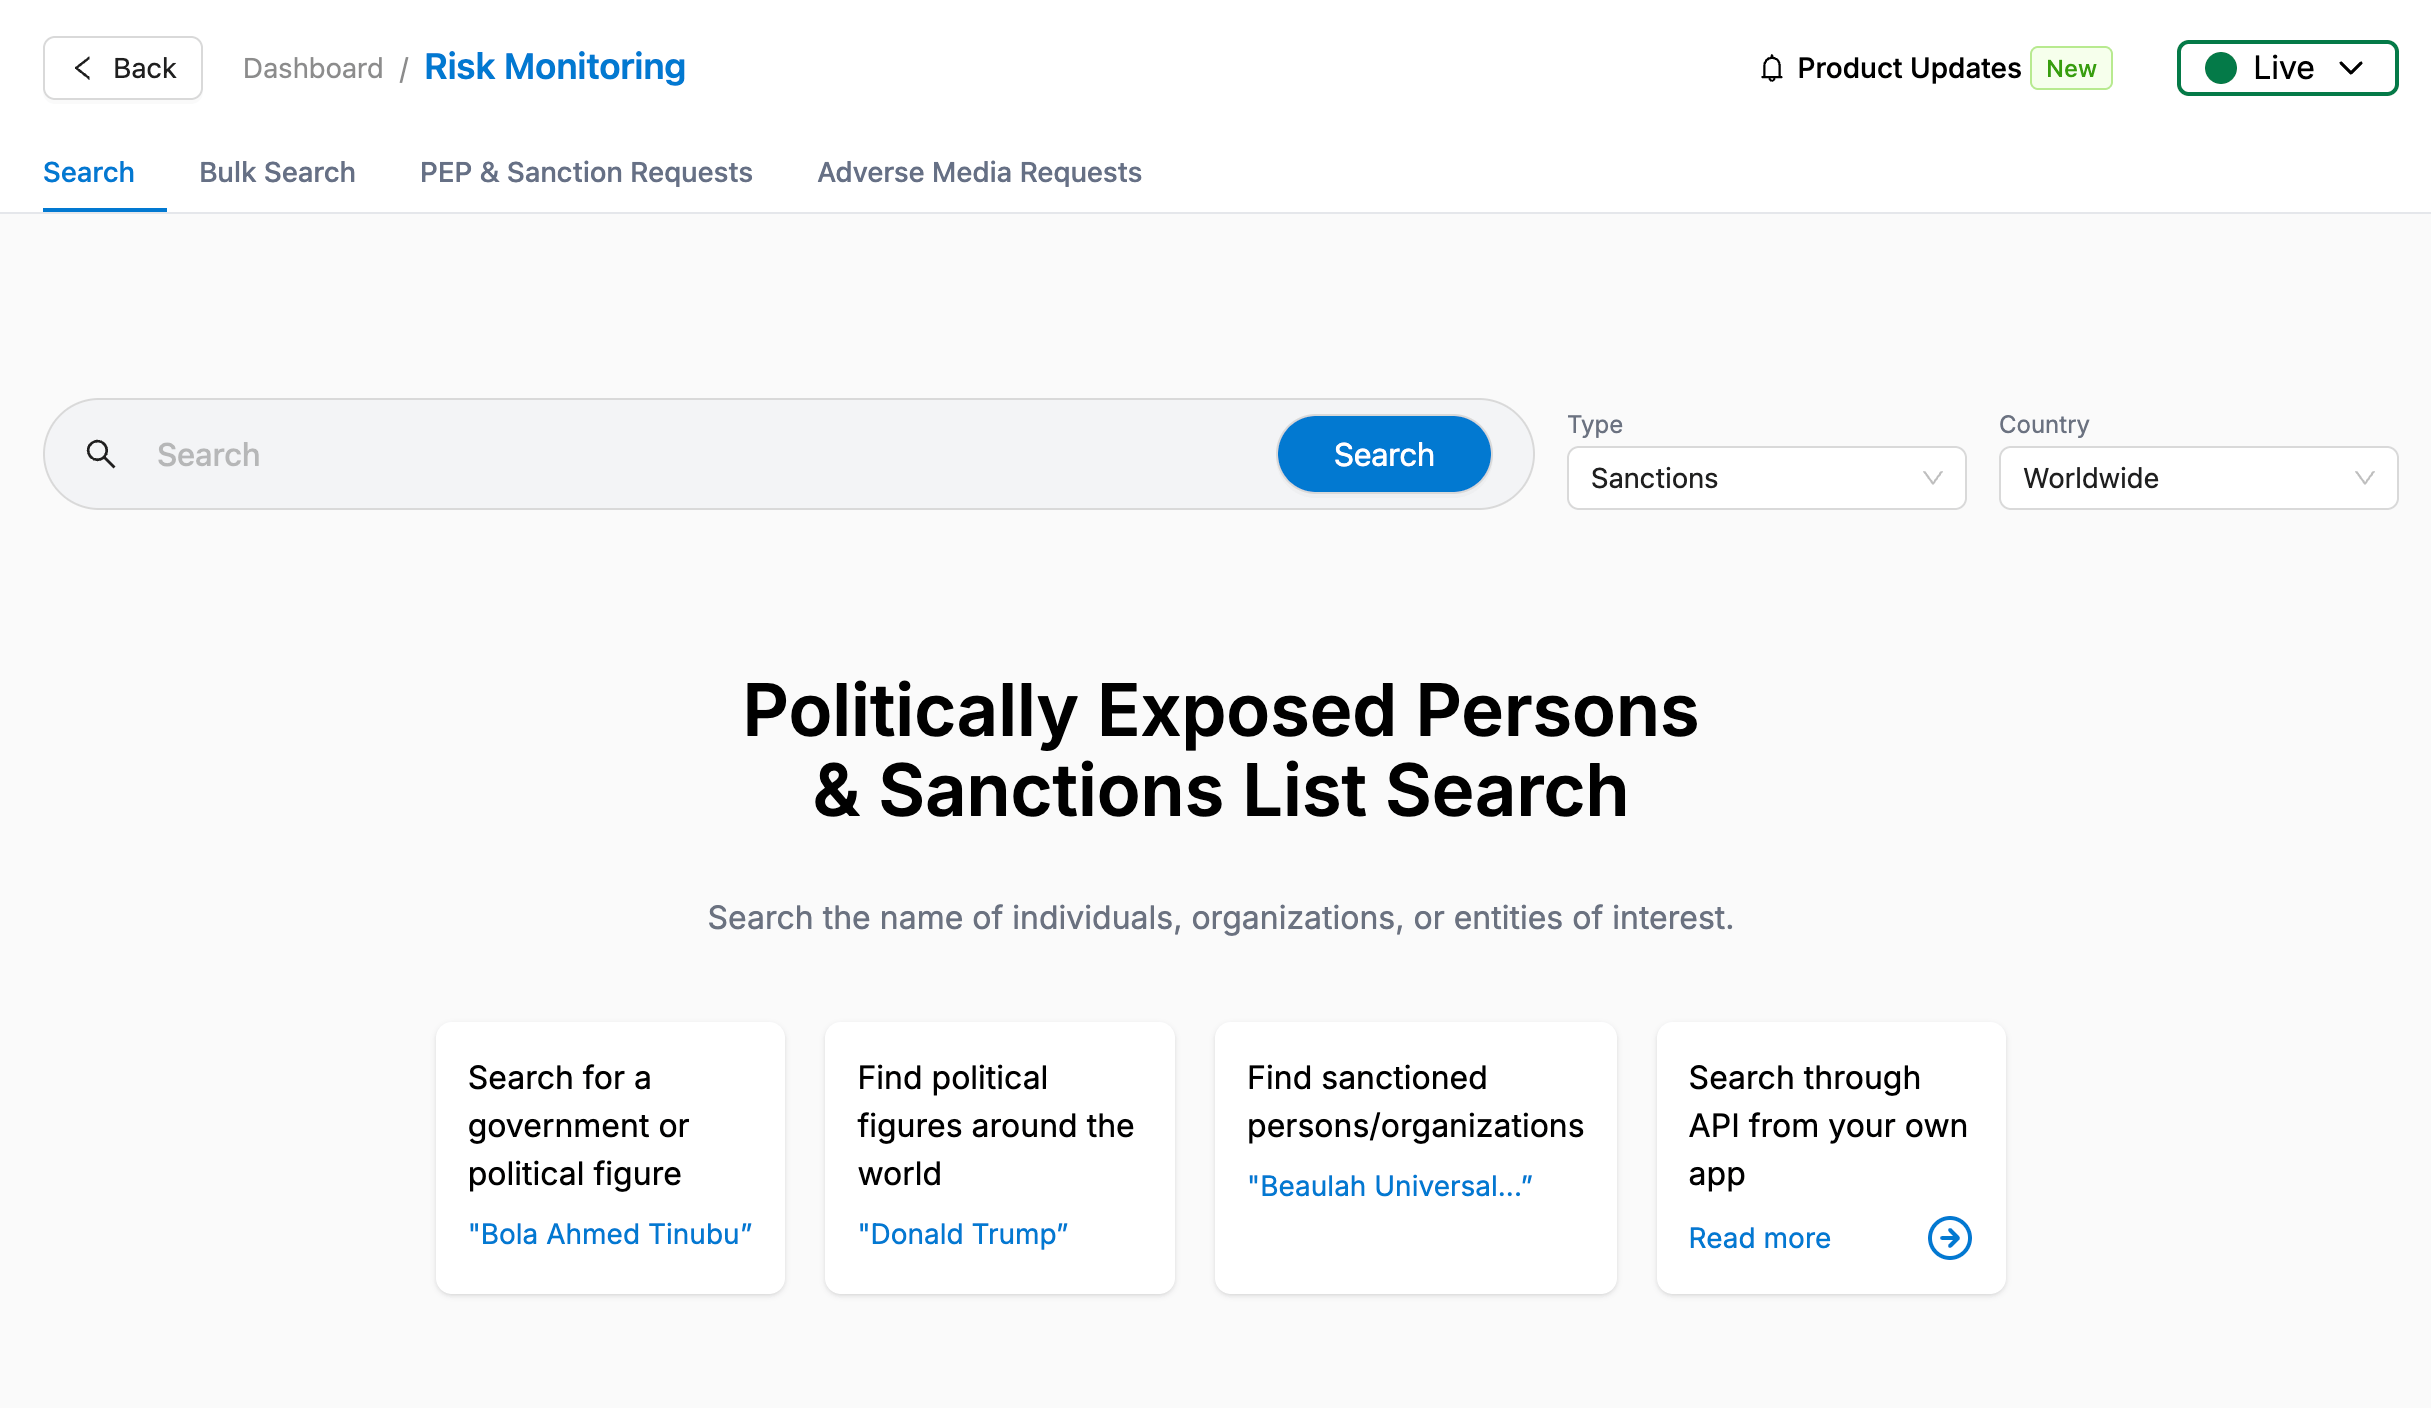Click the back chevron arrow icon
The image size is (2431, 1408).
coord(83,67)
